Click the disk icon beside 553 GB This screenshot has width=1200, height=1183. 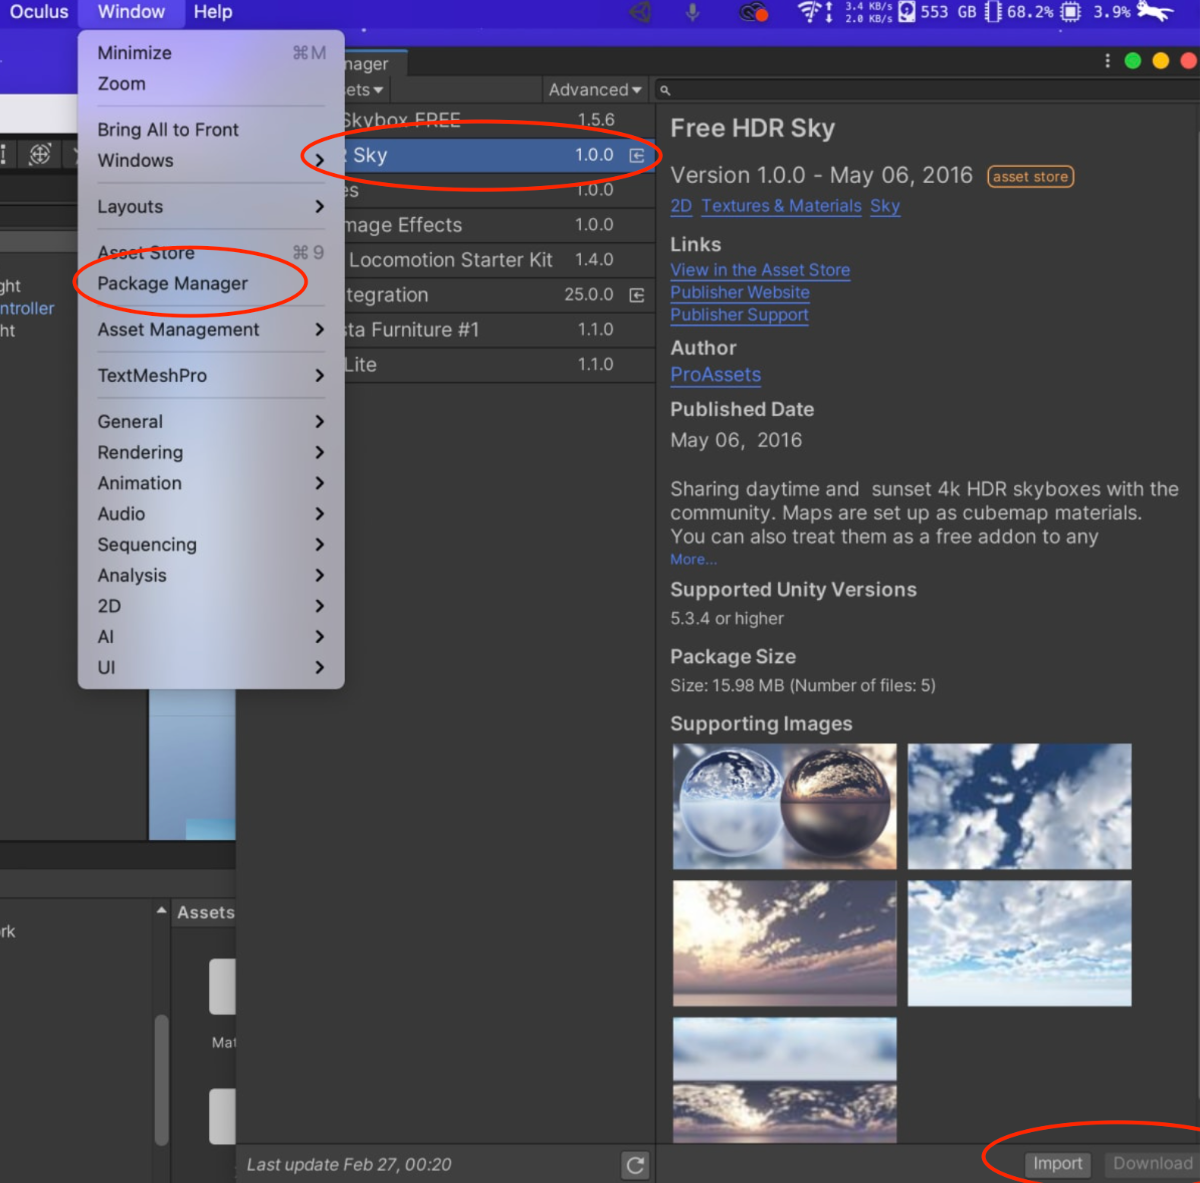coord(907,12)
